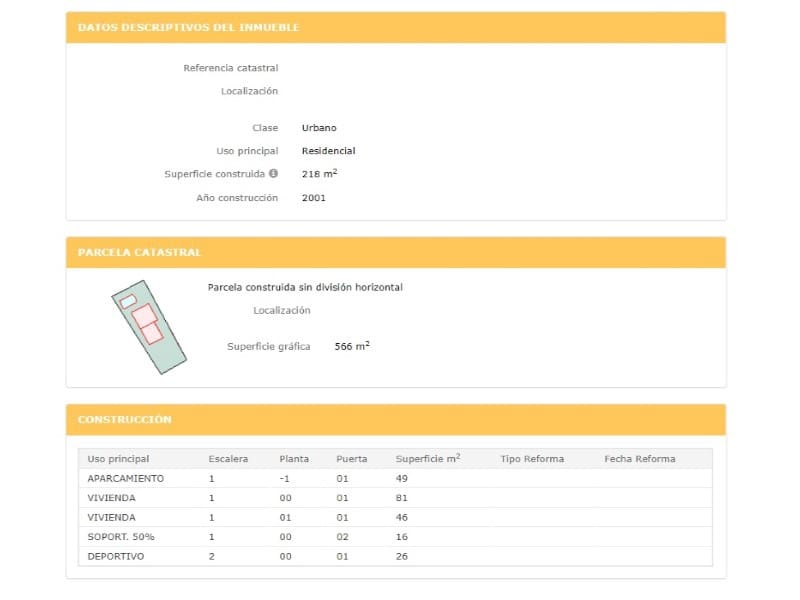This screenshot has width=800, height=600.
Task: Click 'Parcela construida sin división horizontal' text
Action: (x=305, y=287)
